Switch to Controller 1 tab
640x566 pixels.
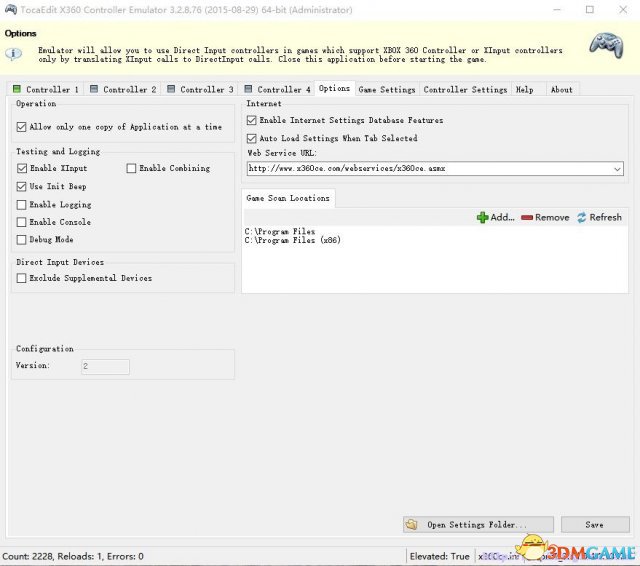pyautogui.click(x=45, y=89)
